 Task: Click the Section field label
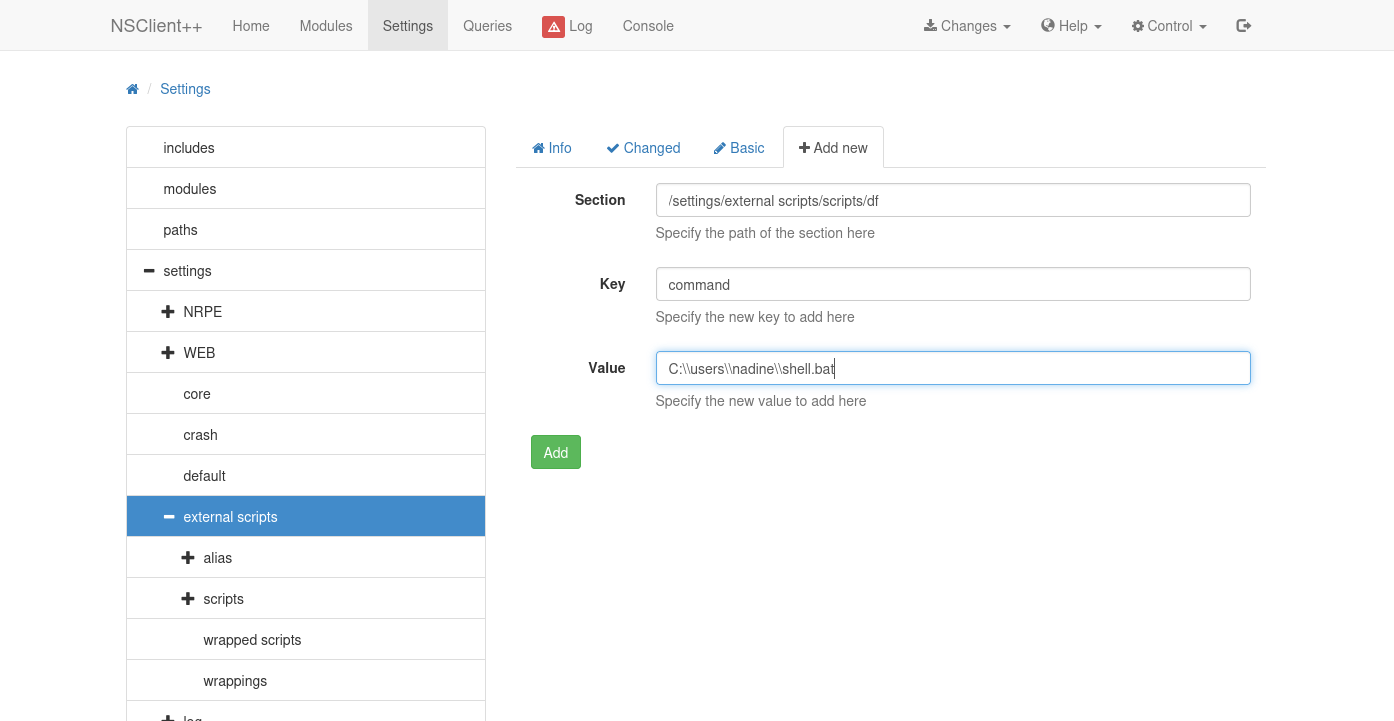coord(600,200)
